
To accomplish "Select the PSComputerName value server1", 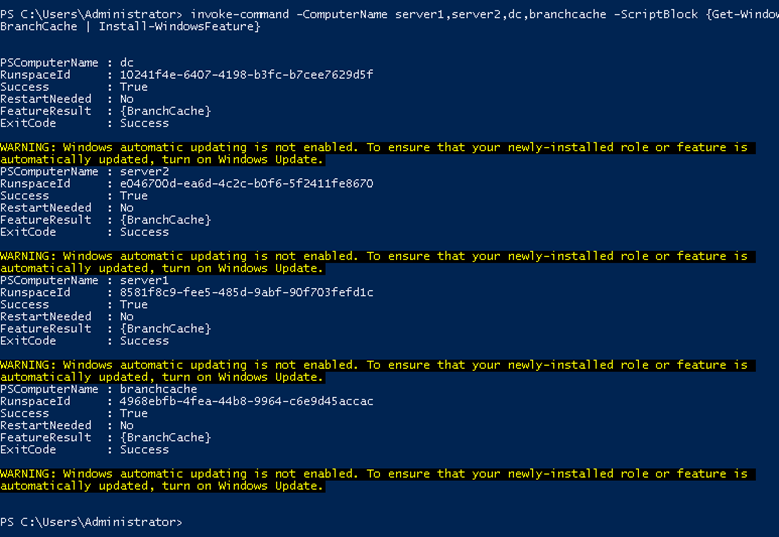I will (144, 280).
